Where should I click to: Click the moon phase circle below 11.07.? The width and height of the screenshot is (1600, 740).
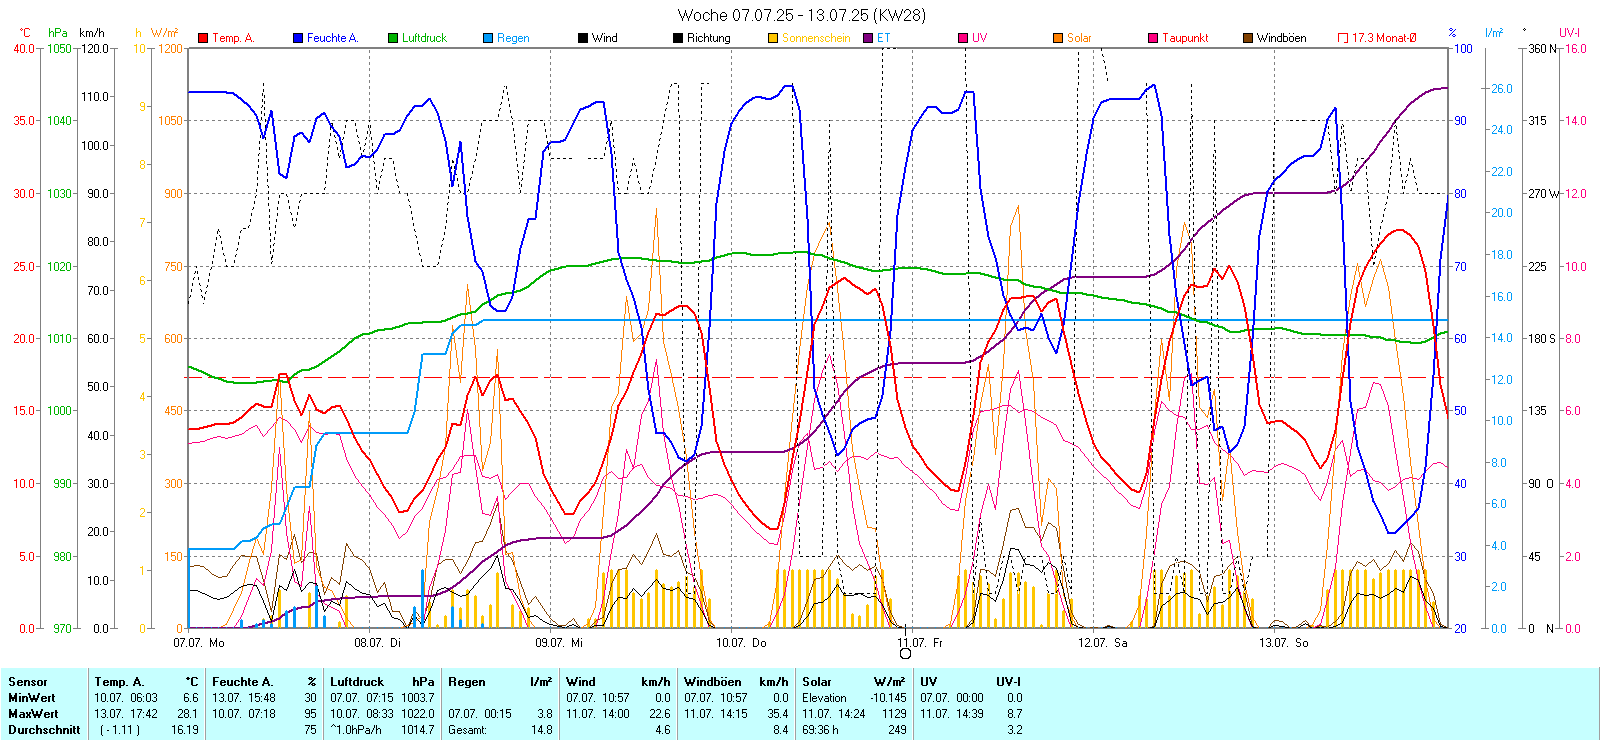point(905,654)
